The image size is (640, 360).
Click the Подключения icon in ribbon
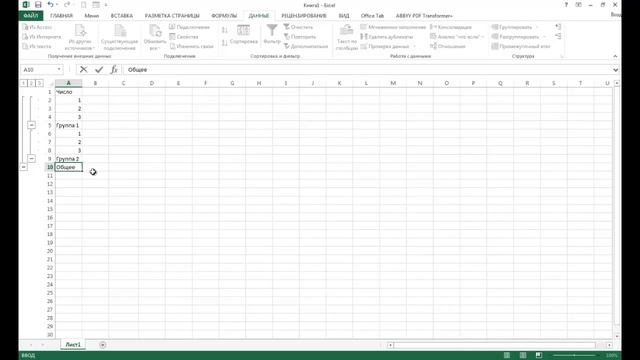[x=172, y=27]
